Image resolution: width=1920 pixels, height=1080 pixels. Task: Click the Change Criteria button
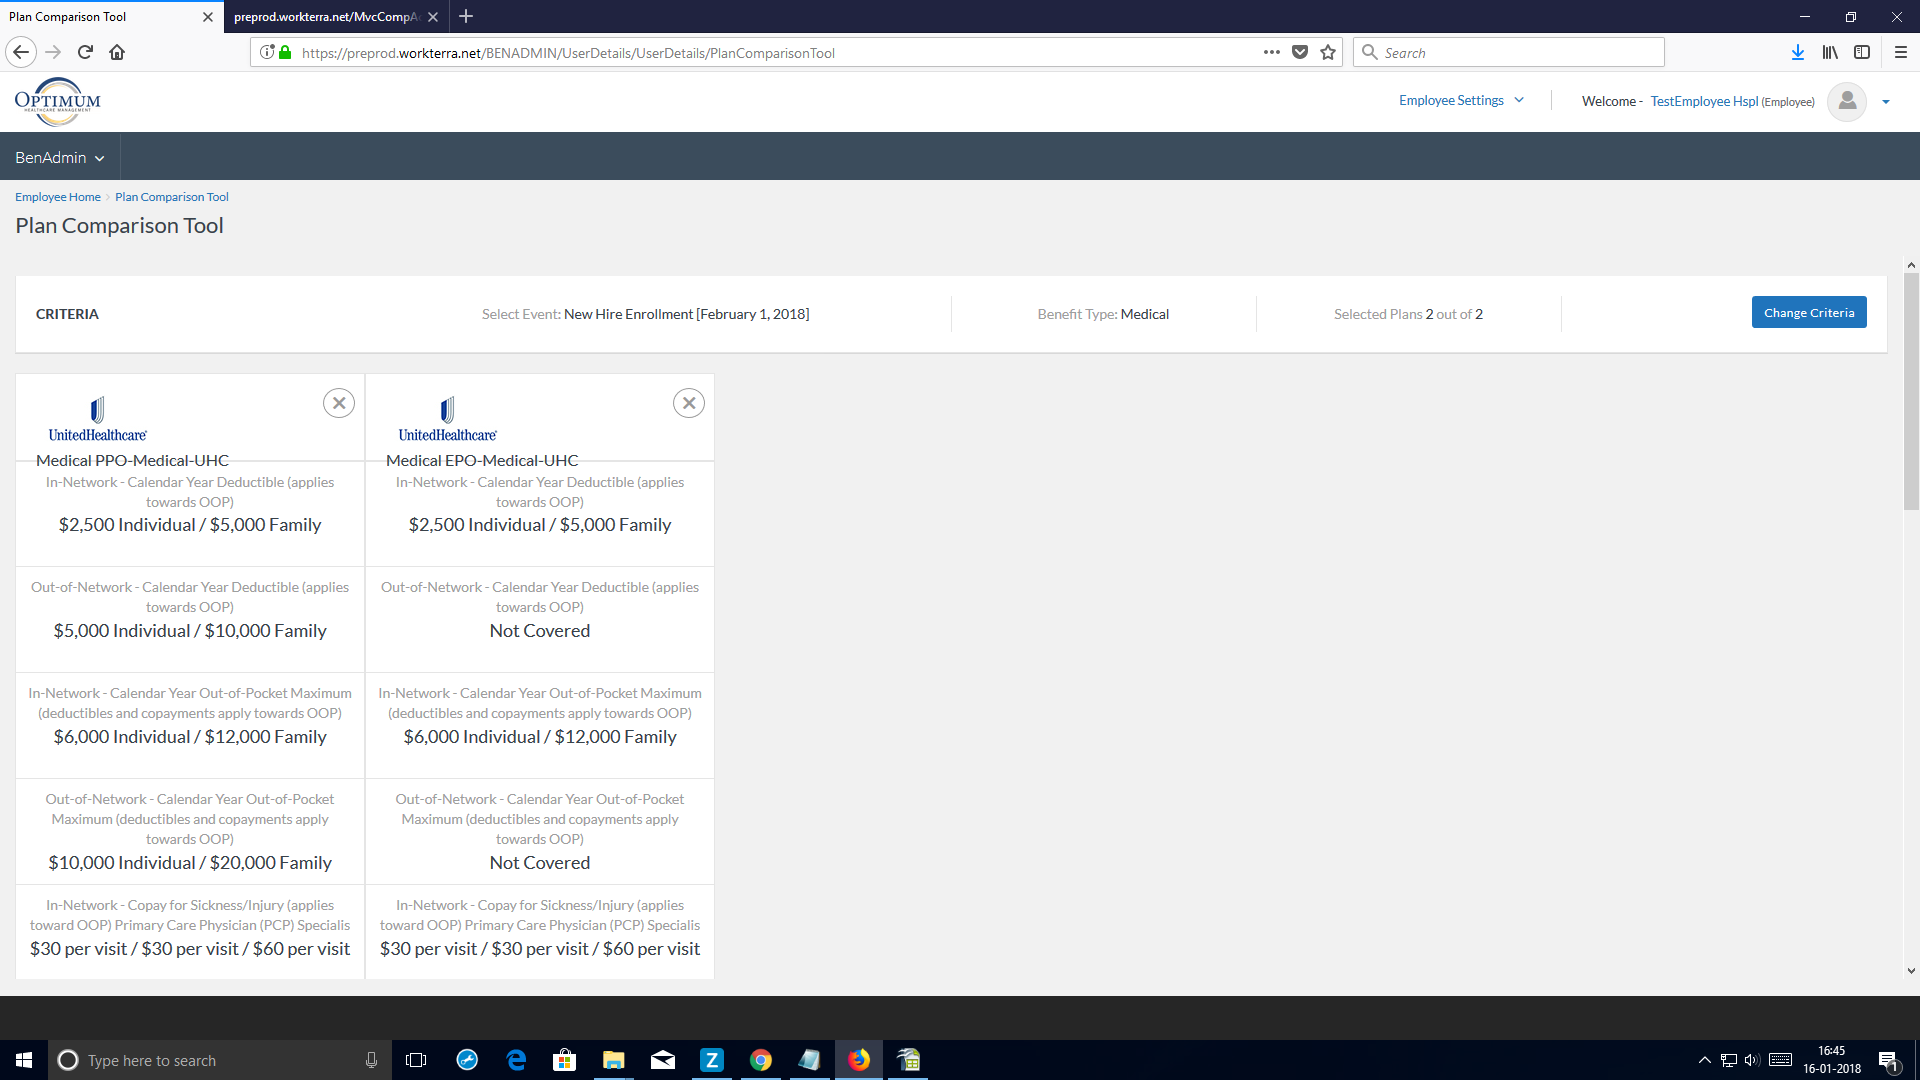[1808, 312]
